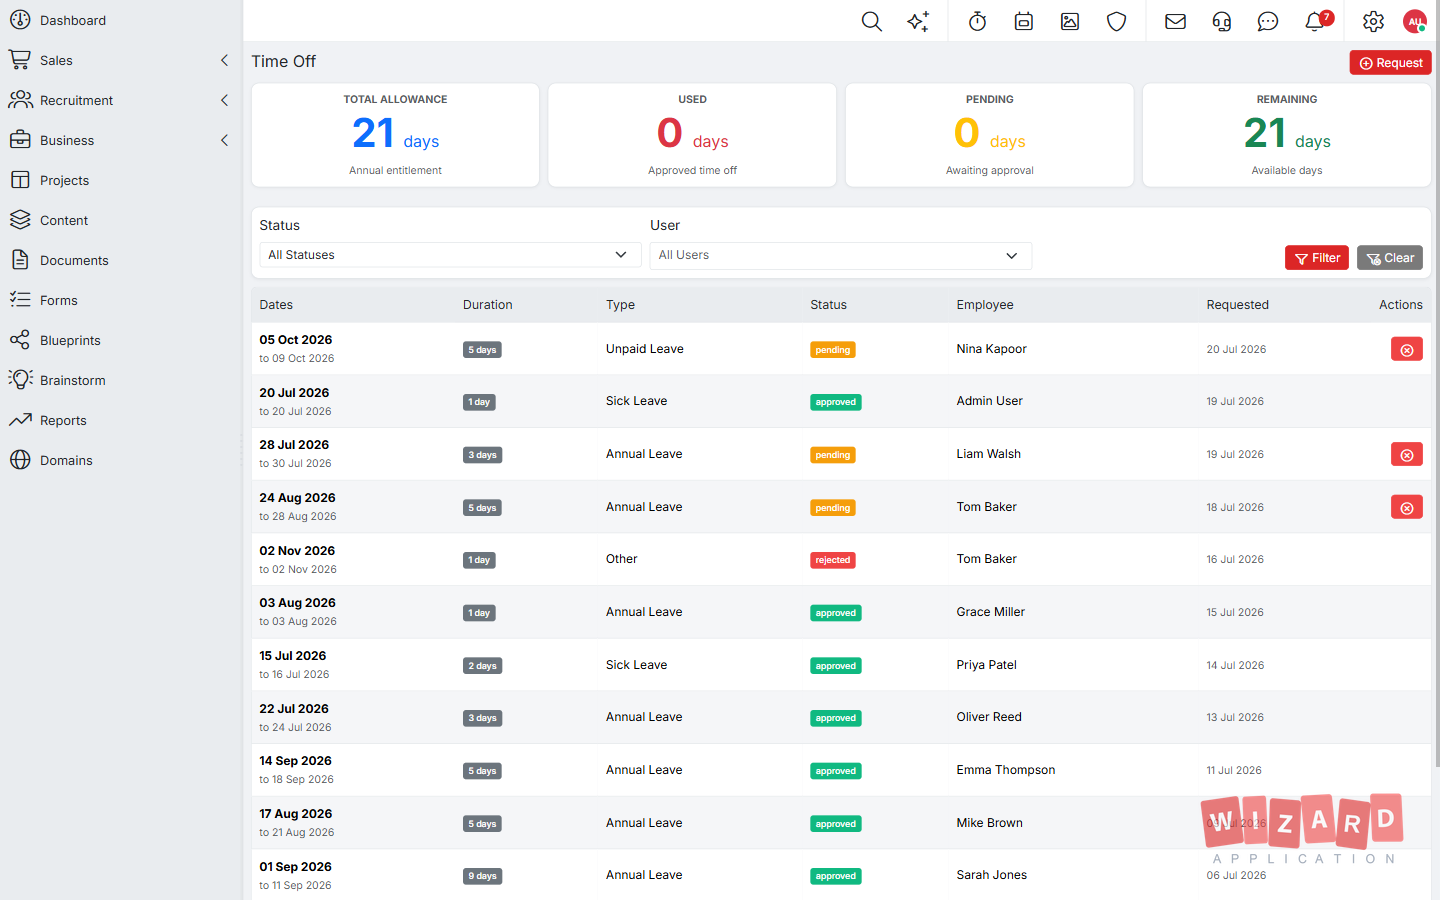The width and height of the screenshot is (1440, 900).
Task: Click the Blueprints share-node icon
Action: coord(20,340)
